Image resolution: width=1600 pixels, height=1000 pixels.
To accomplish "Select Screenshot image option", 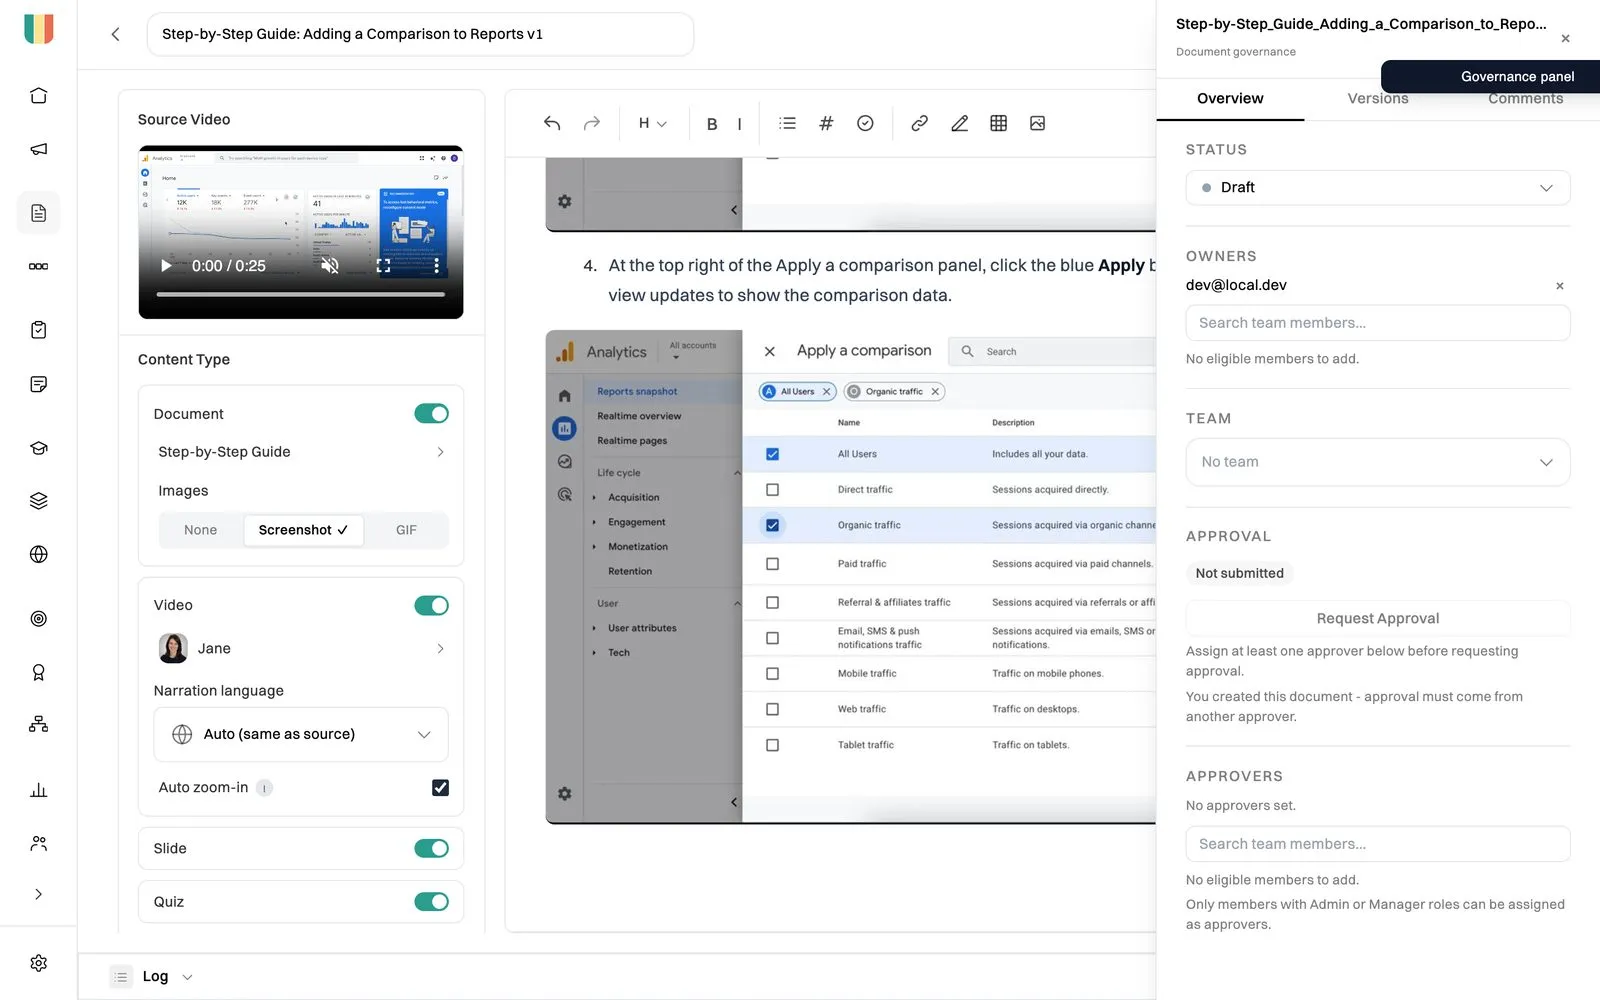I will tap(303, 530).
